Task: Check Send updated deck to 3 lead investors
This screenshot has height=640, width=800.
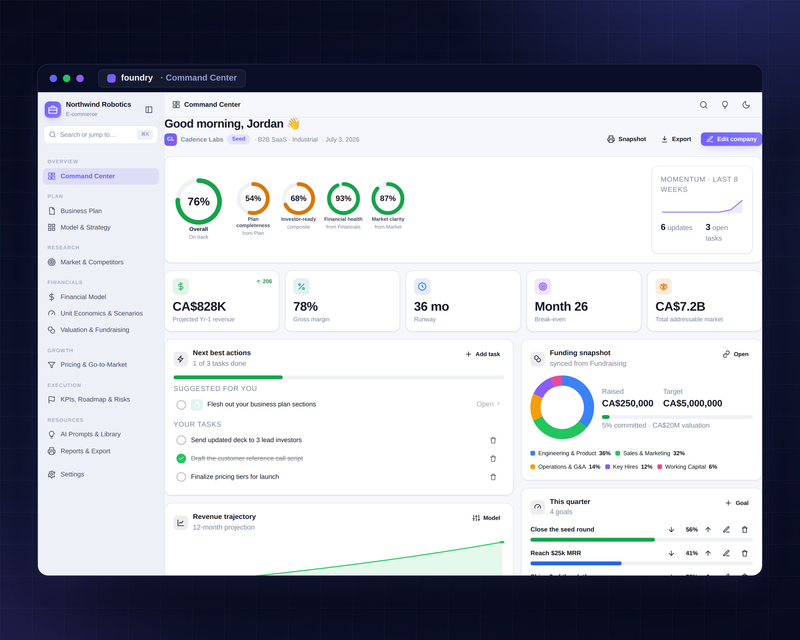Action: pos(181,440)
